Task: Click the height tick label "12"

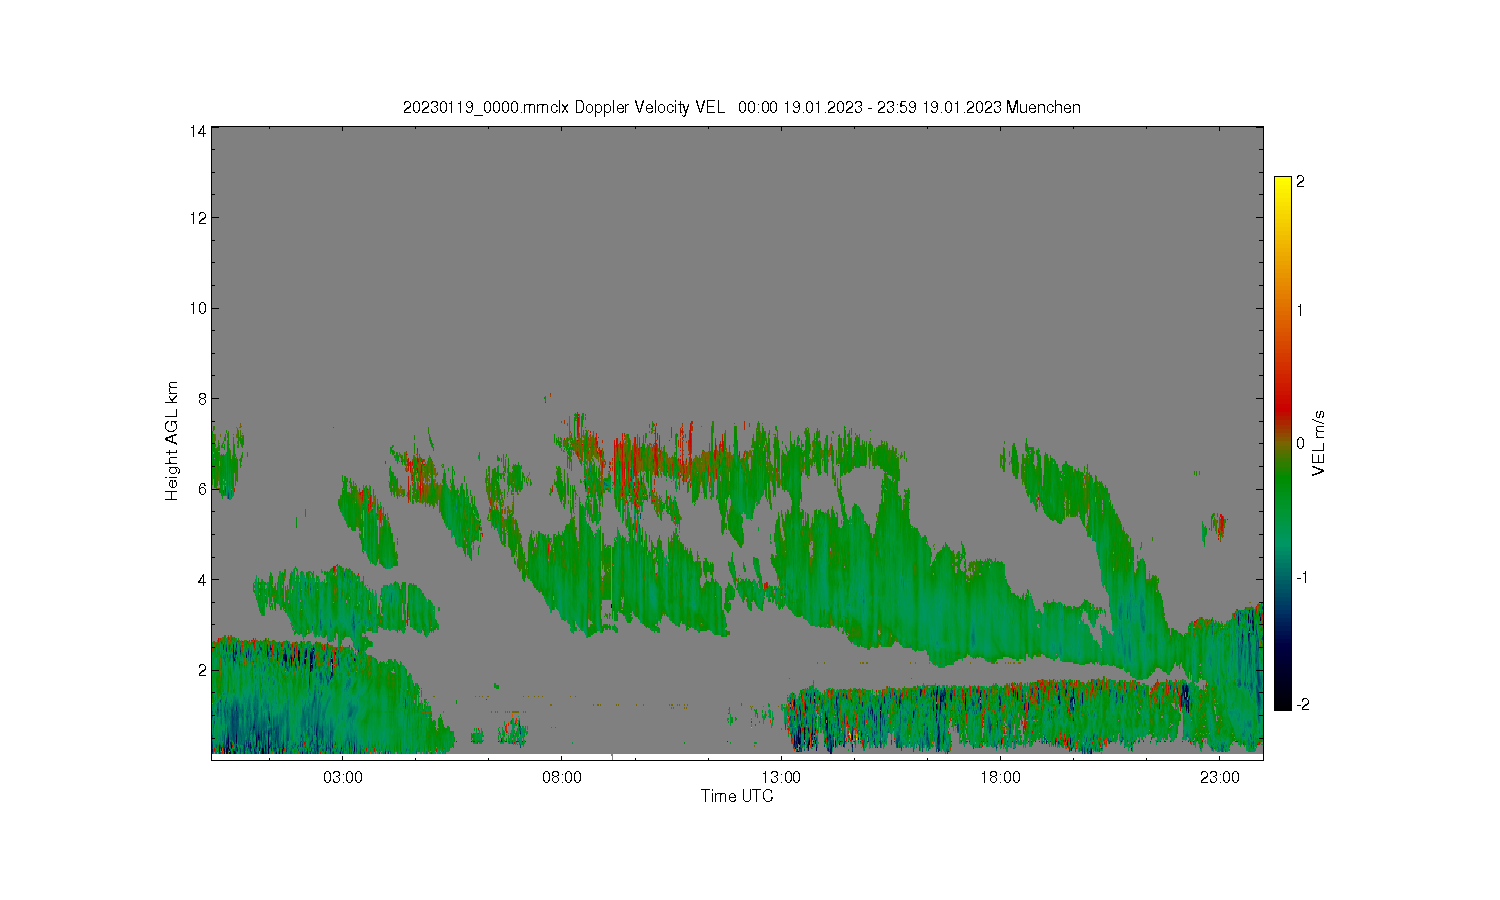Action: [x=198, y=218]
